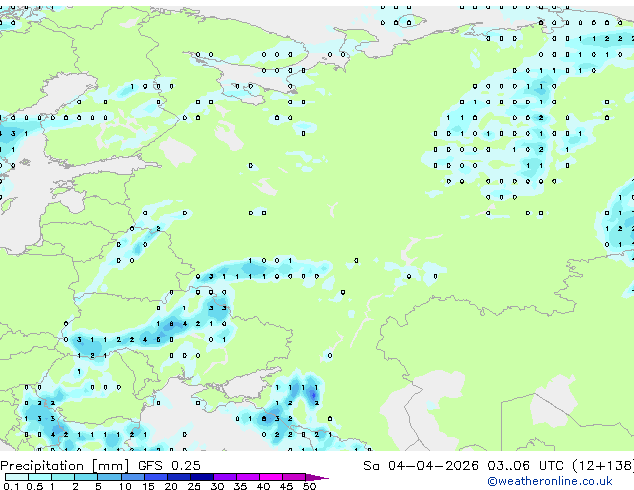Image resolution: width=634 pixels, height=490 pixels.
Task: Click the '35' legend value
Action: 240,486
